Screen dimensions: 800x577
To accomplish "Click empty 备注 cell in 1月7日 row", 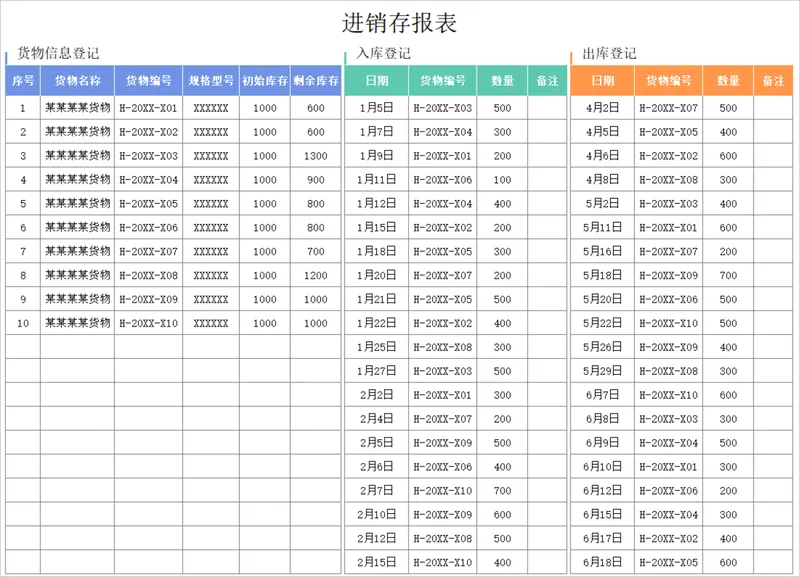I will (547, 132).
